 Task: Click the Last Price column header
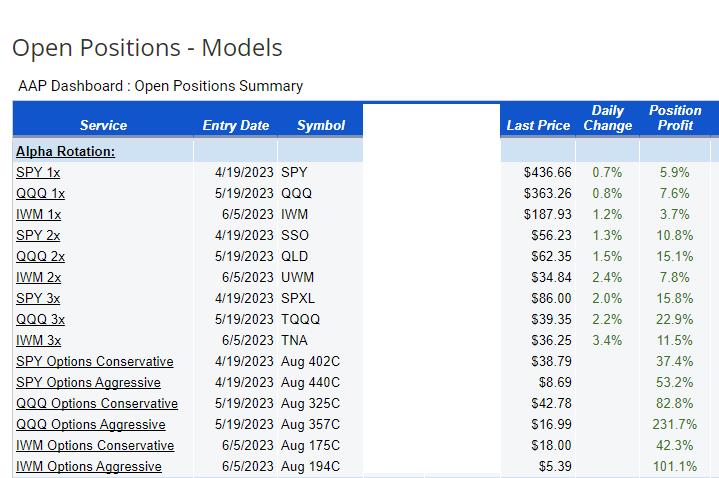538,125
